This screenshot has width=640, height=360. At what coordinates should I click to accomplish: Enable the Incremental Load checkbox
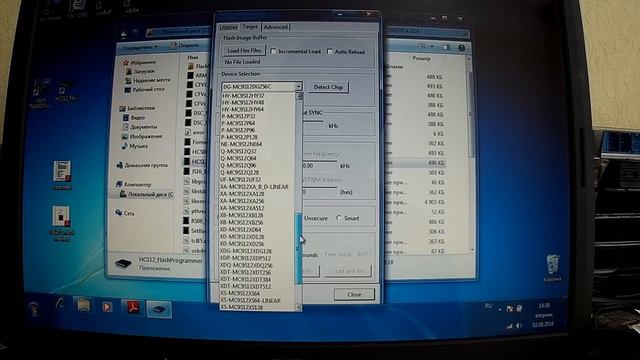point(273,51)
